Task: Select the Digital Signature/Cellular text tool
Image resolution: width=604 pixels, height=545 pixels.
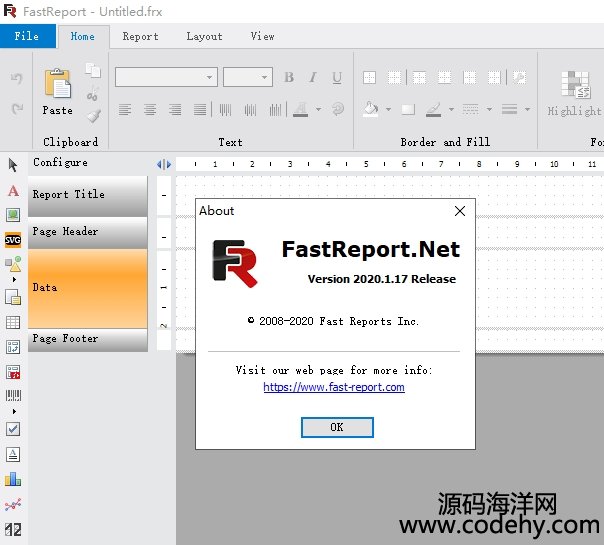Action: tap(13, 530)
